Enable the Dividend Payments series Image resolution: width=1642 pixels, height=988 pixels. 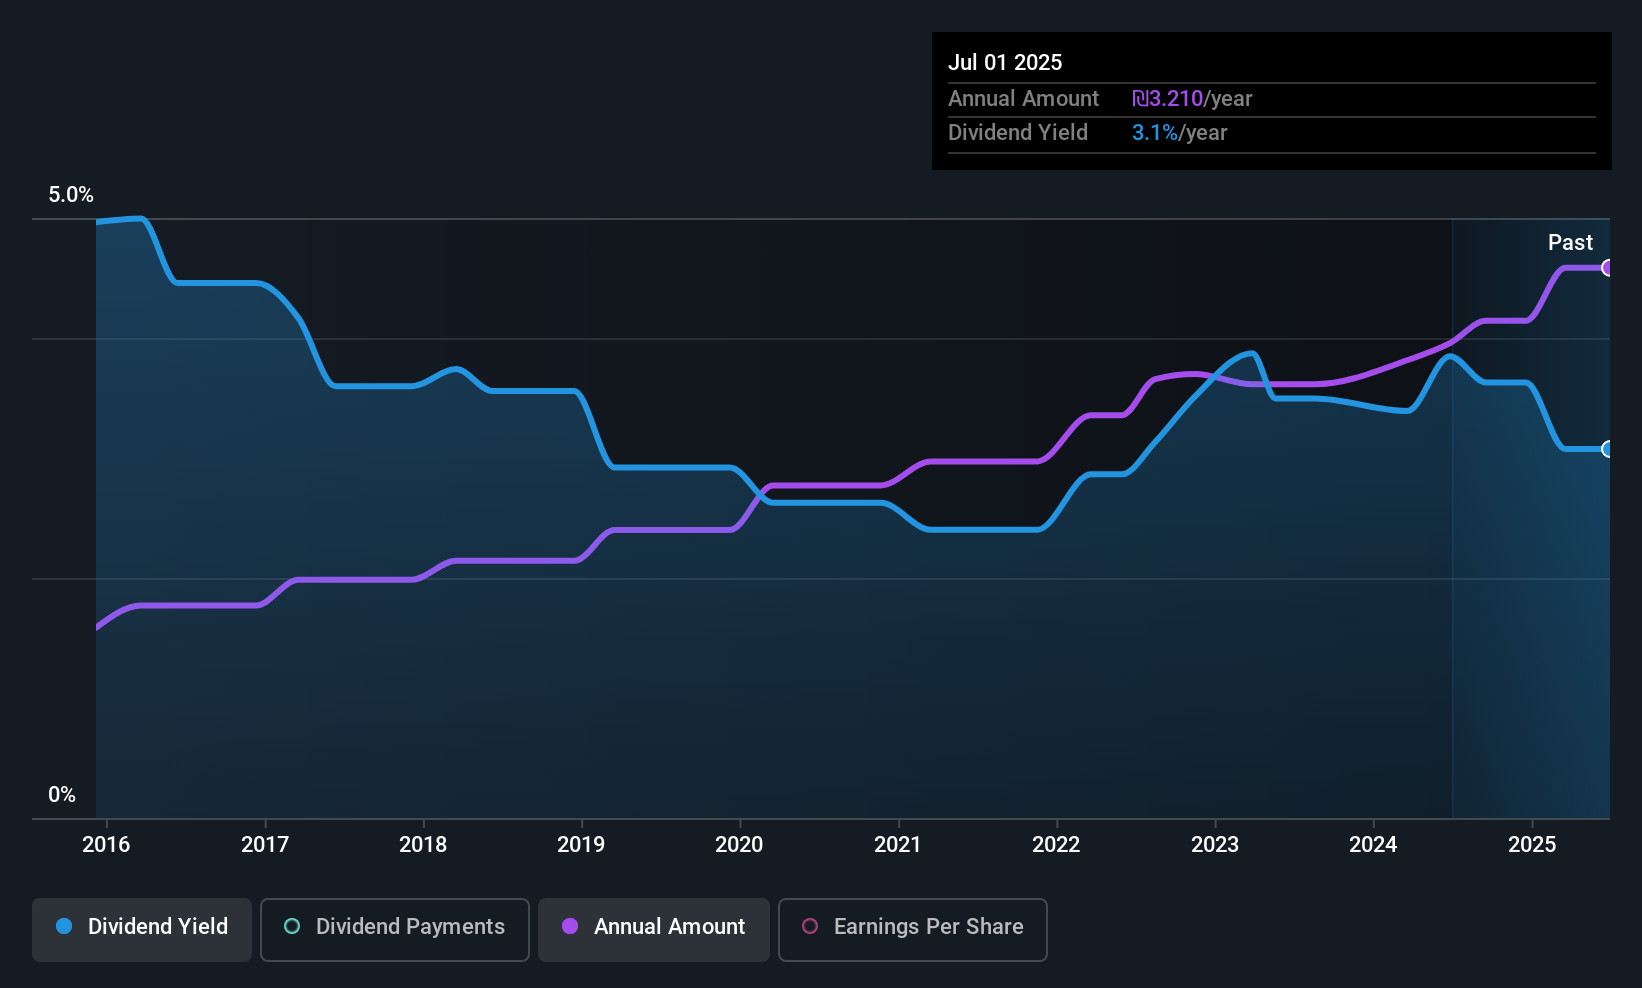[x=395, y=930]
